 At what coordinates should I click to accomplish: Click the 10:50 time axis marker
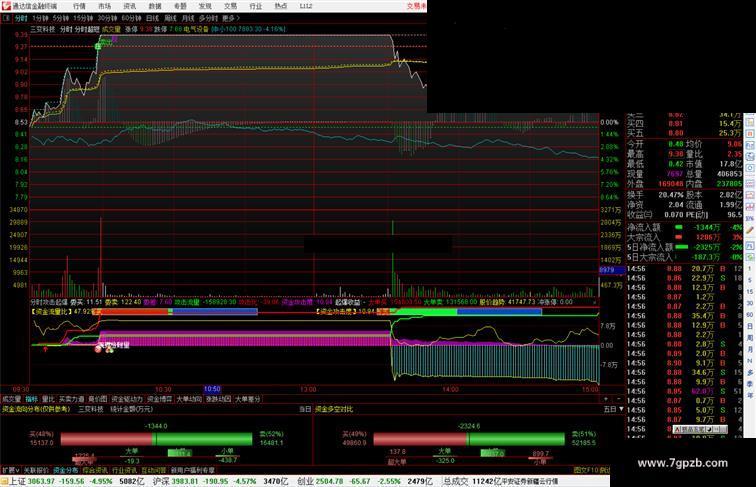pos(212,389)
